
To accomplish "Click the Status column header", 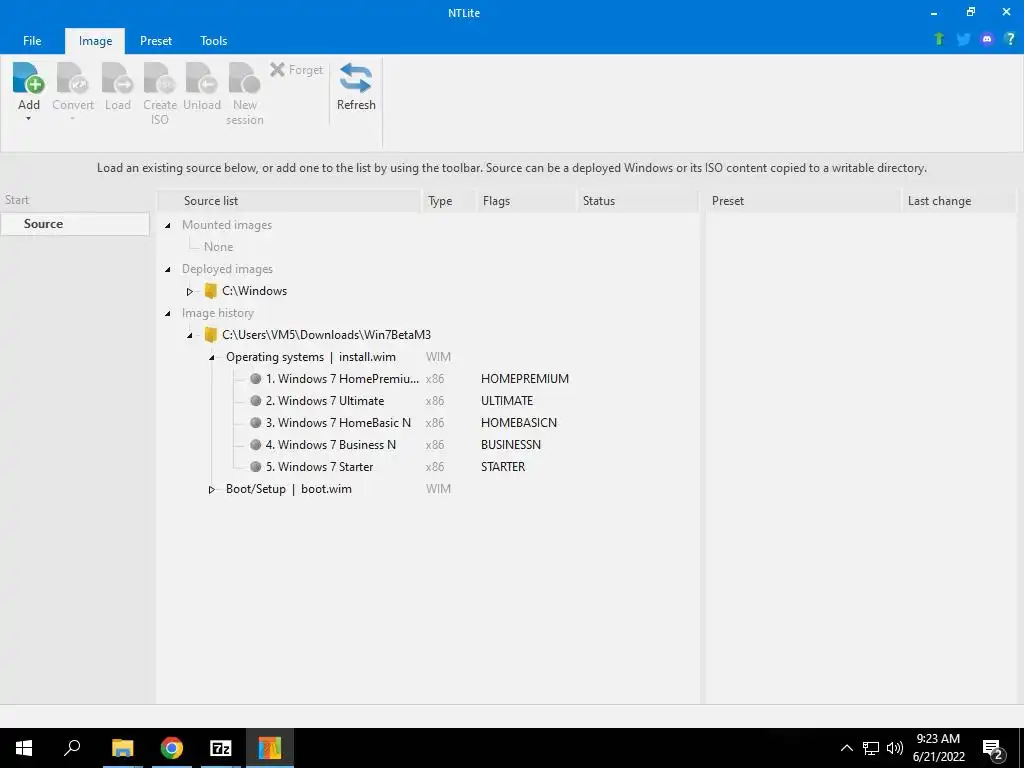I will 638,200.
